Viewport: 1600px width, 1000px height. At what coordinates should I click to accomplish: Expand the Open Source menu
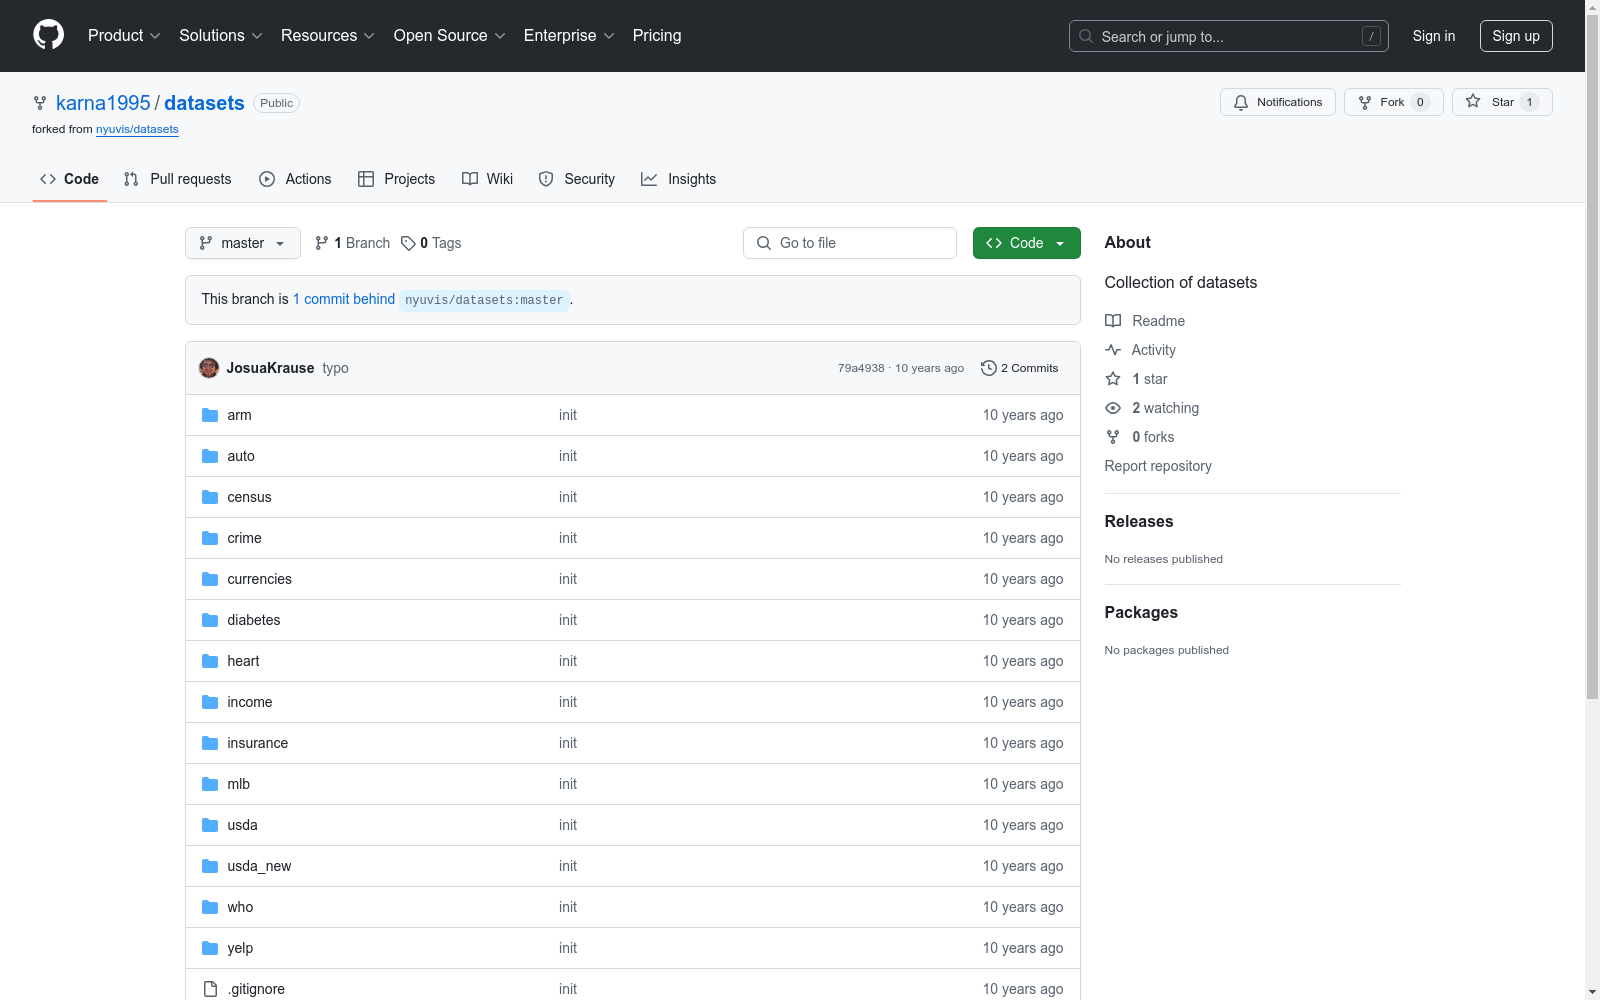pyautogui.click(x=450, y=36)
